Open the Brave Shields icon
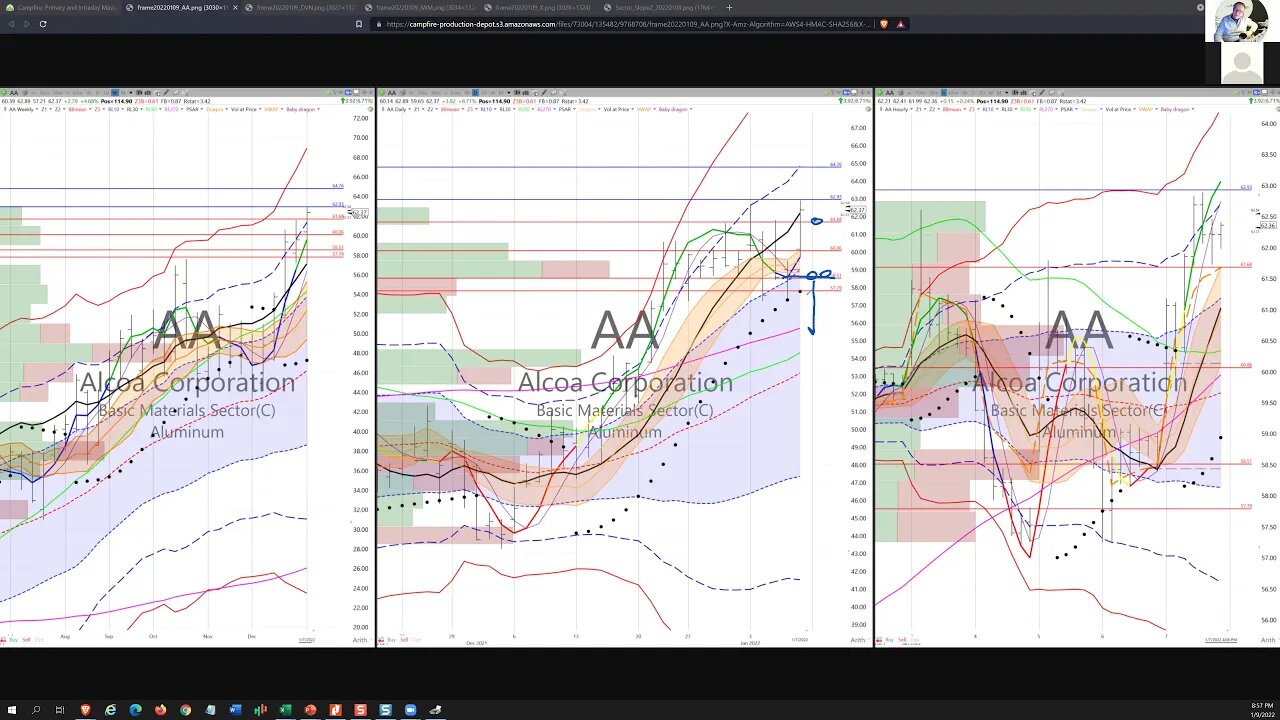Viewport: 1280px width, 720px height. [885, 24]
